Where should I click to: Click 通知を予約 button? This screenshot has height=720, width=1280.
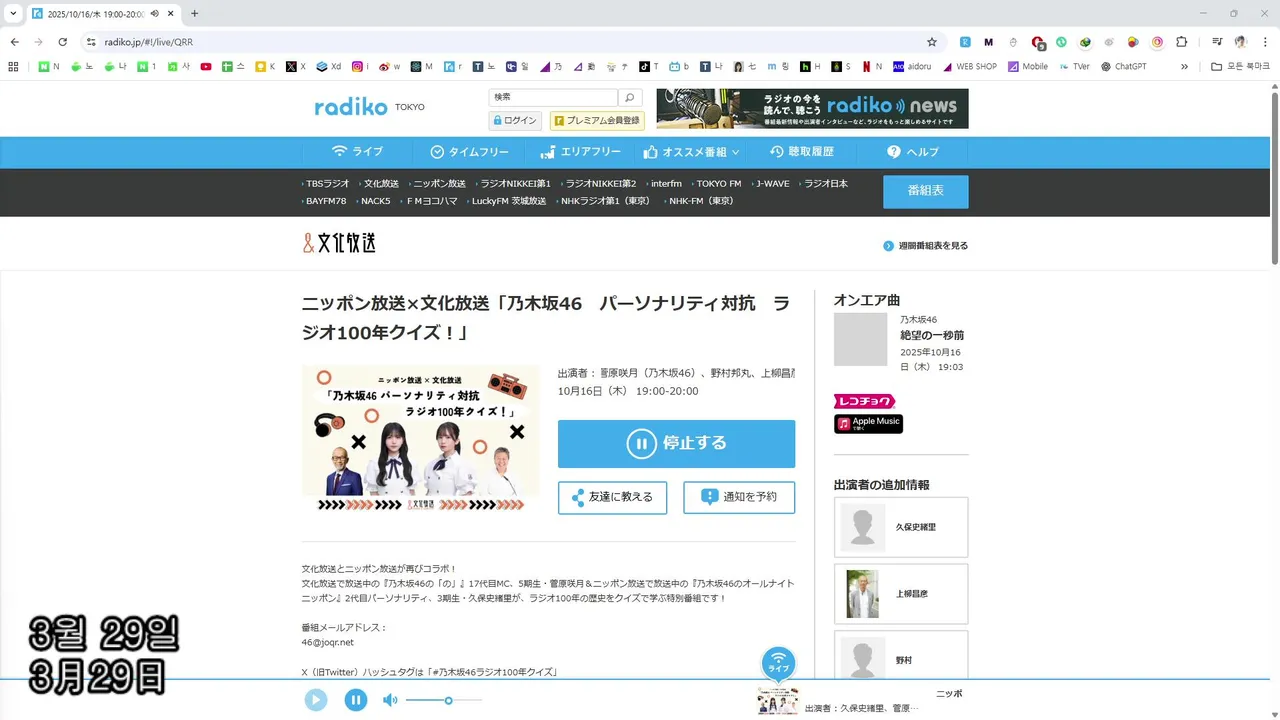point(739,497)
